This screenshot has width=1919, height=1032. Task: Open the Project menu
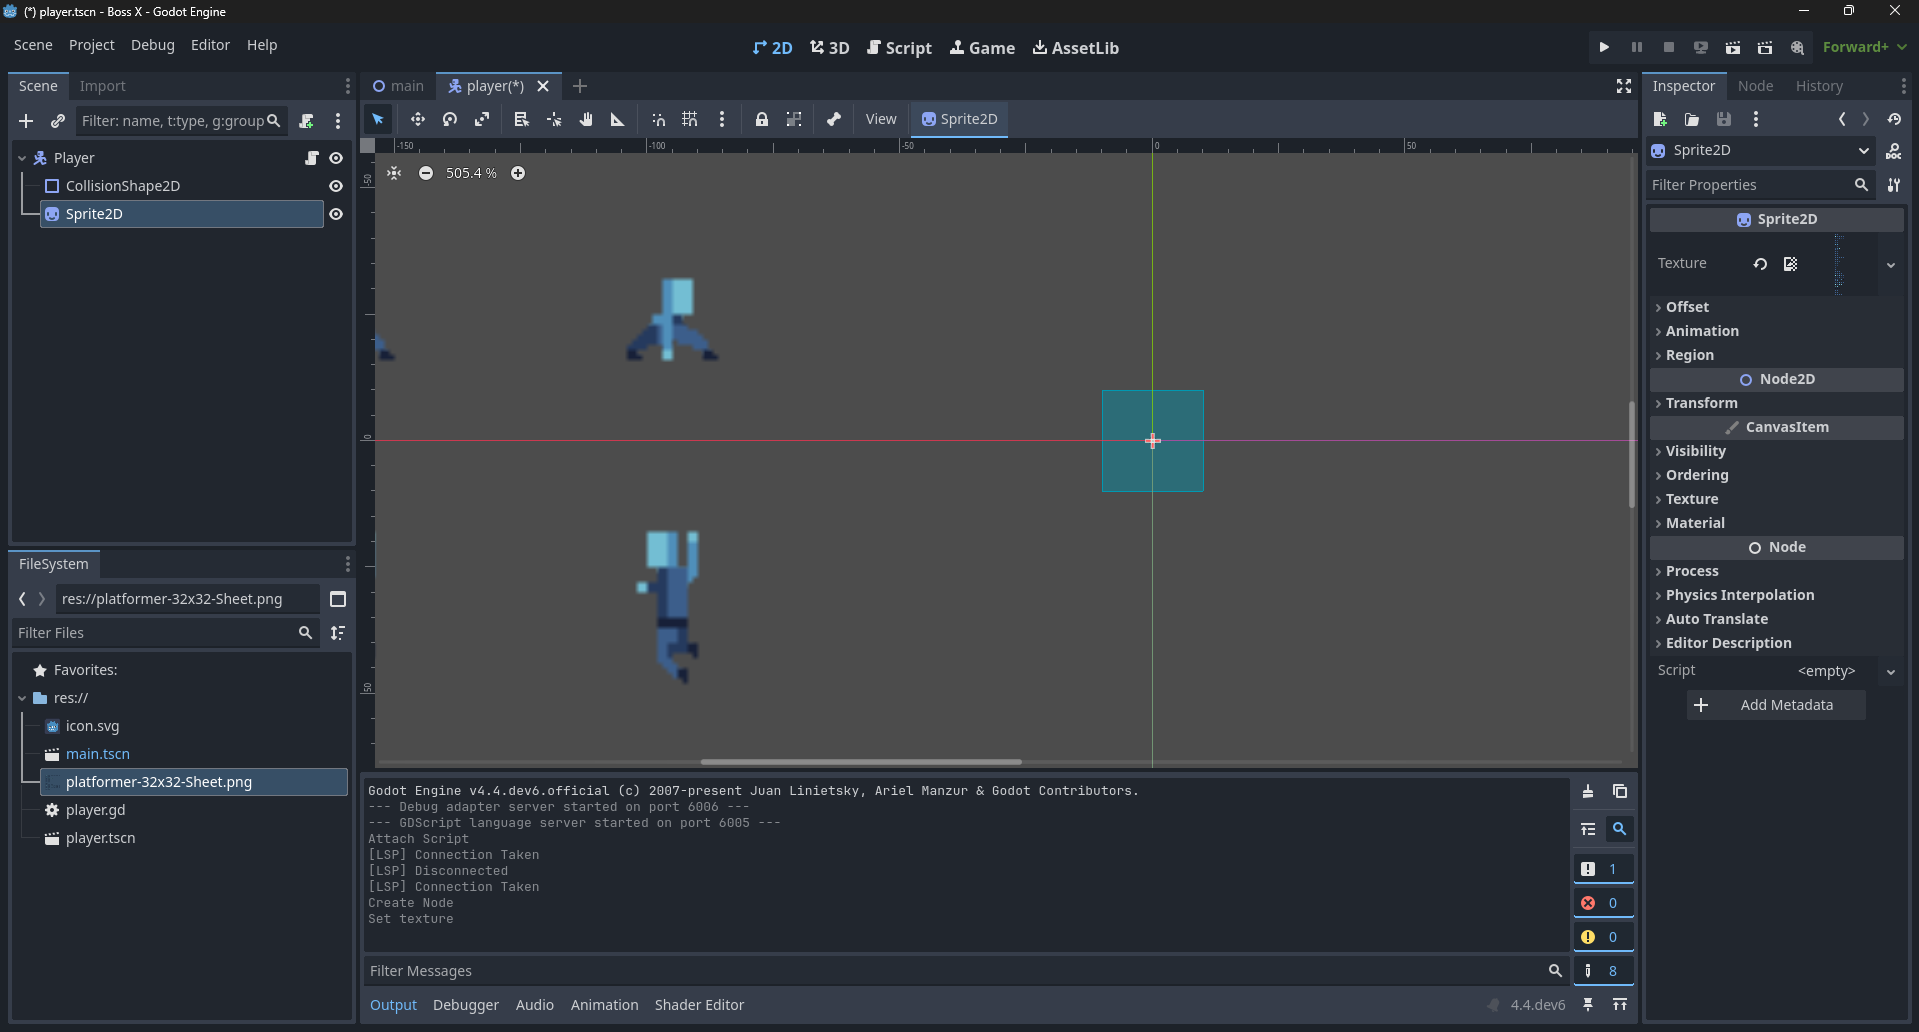click(x=91, y=45)
